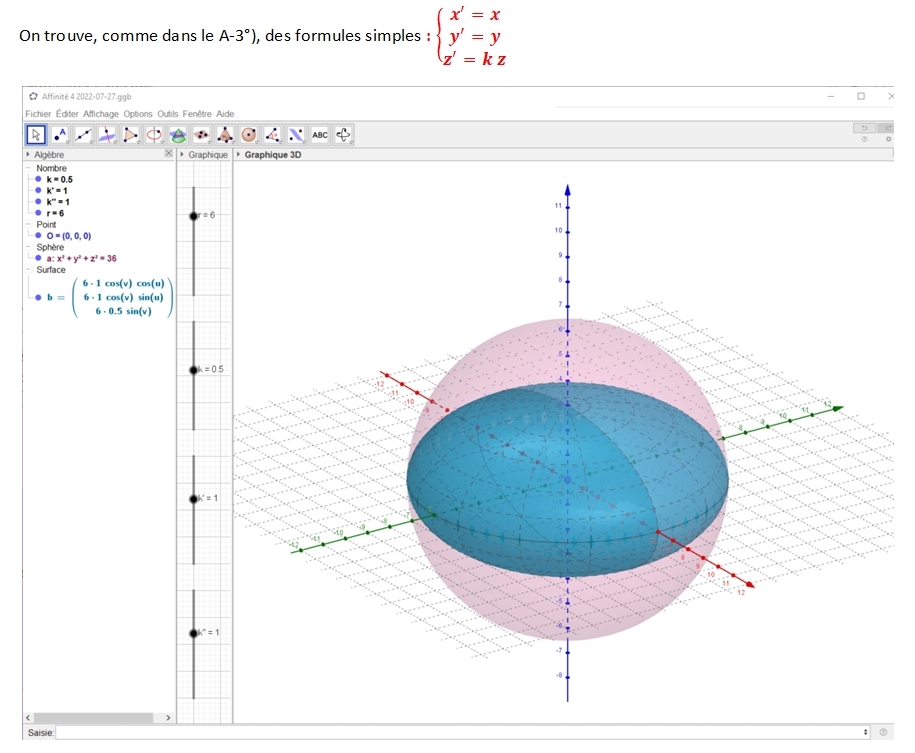Screen dimensions: 915x753
Task: Open the Fenêtre menu
Action: 197,114
